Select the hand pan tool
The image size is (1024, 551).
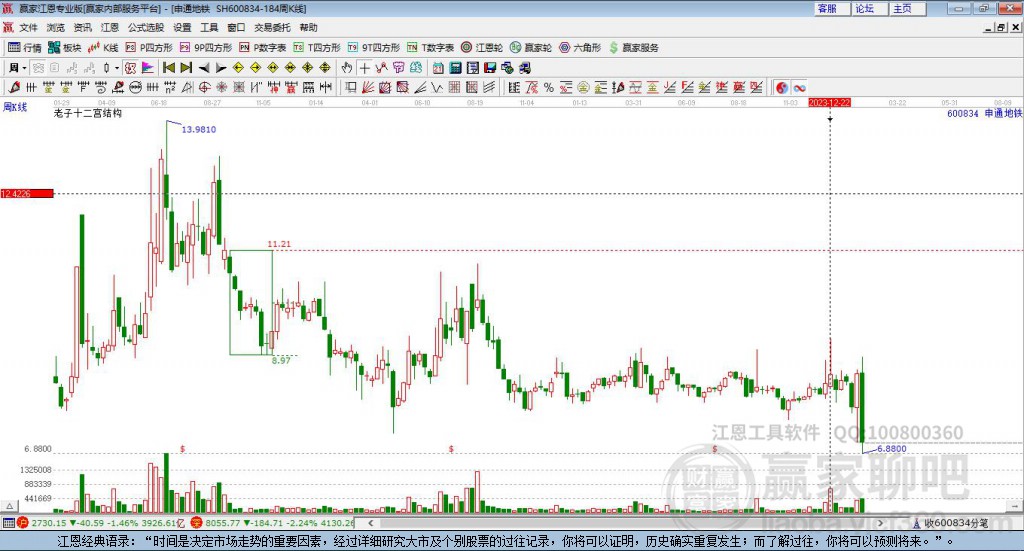pos(347,68)
